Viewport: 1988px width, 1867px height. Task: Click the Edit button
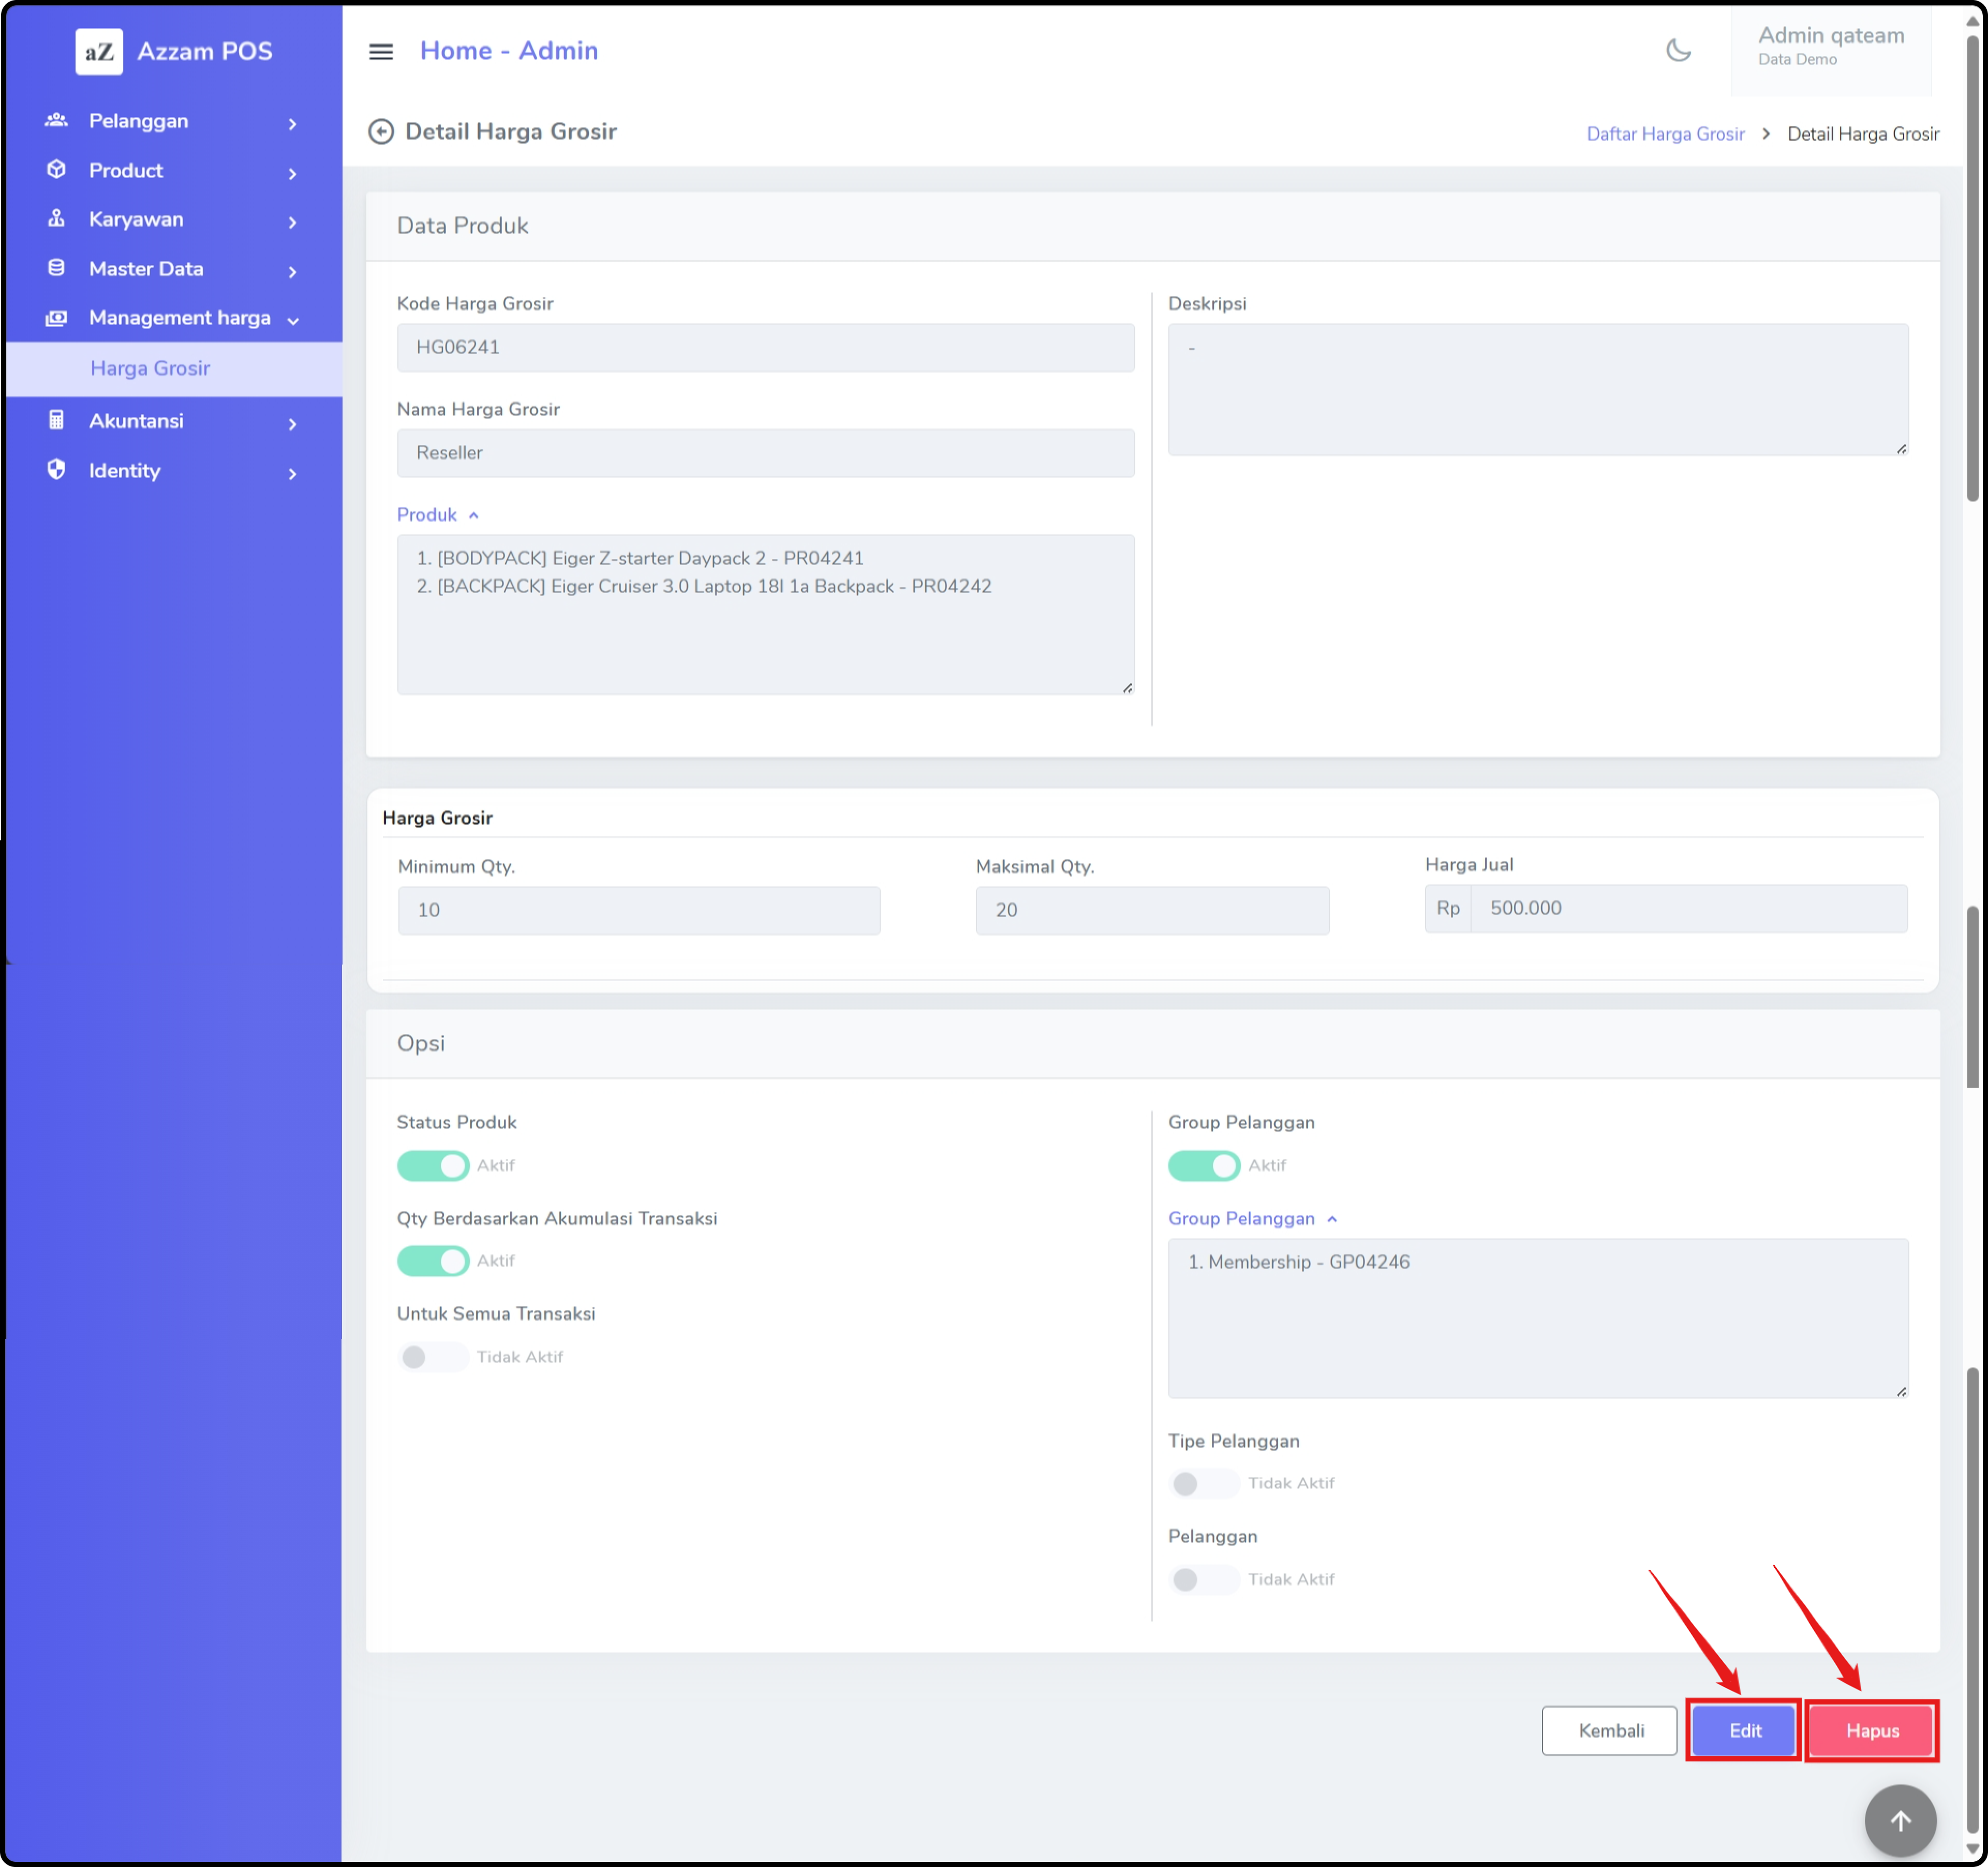pyautogui.click(x=1744, y=1731)
